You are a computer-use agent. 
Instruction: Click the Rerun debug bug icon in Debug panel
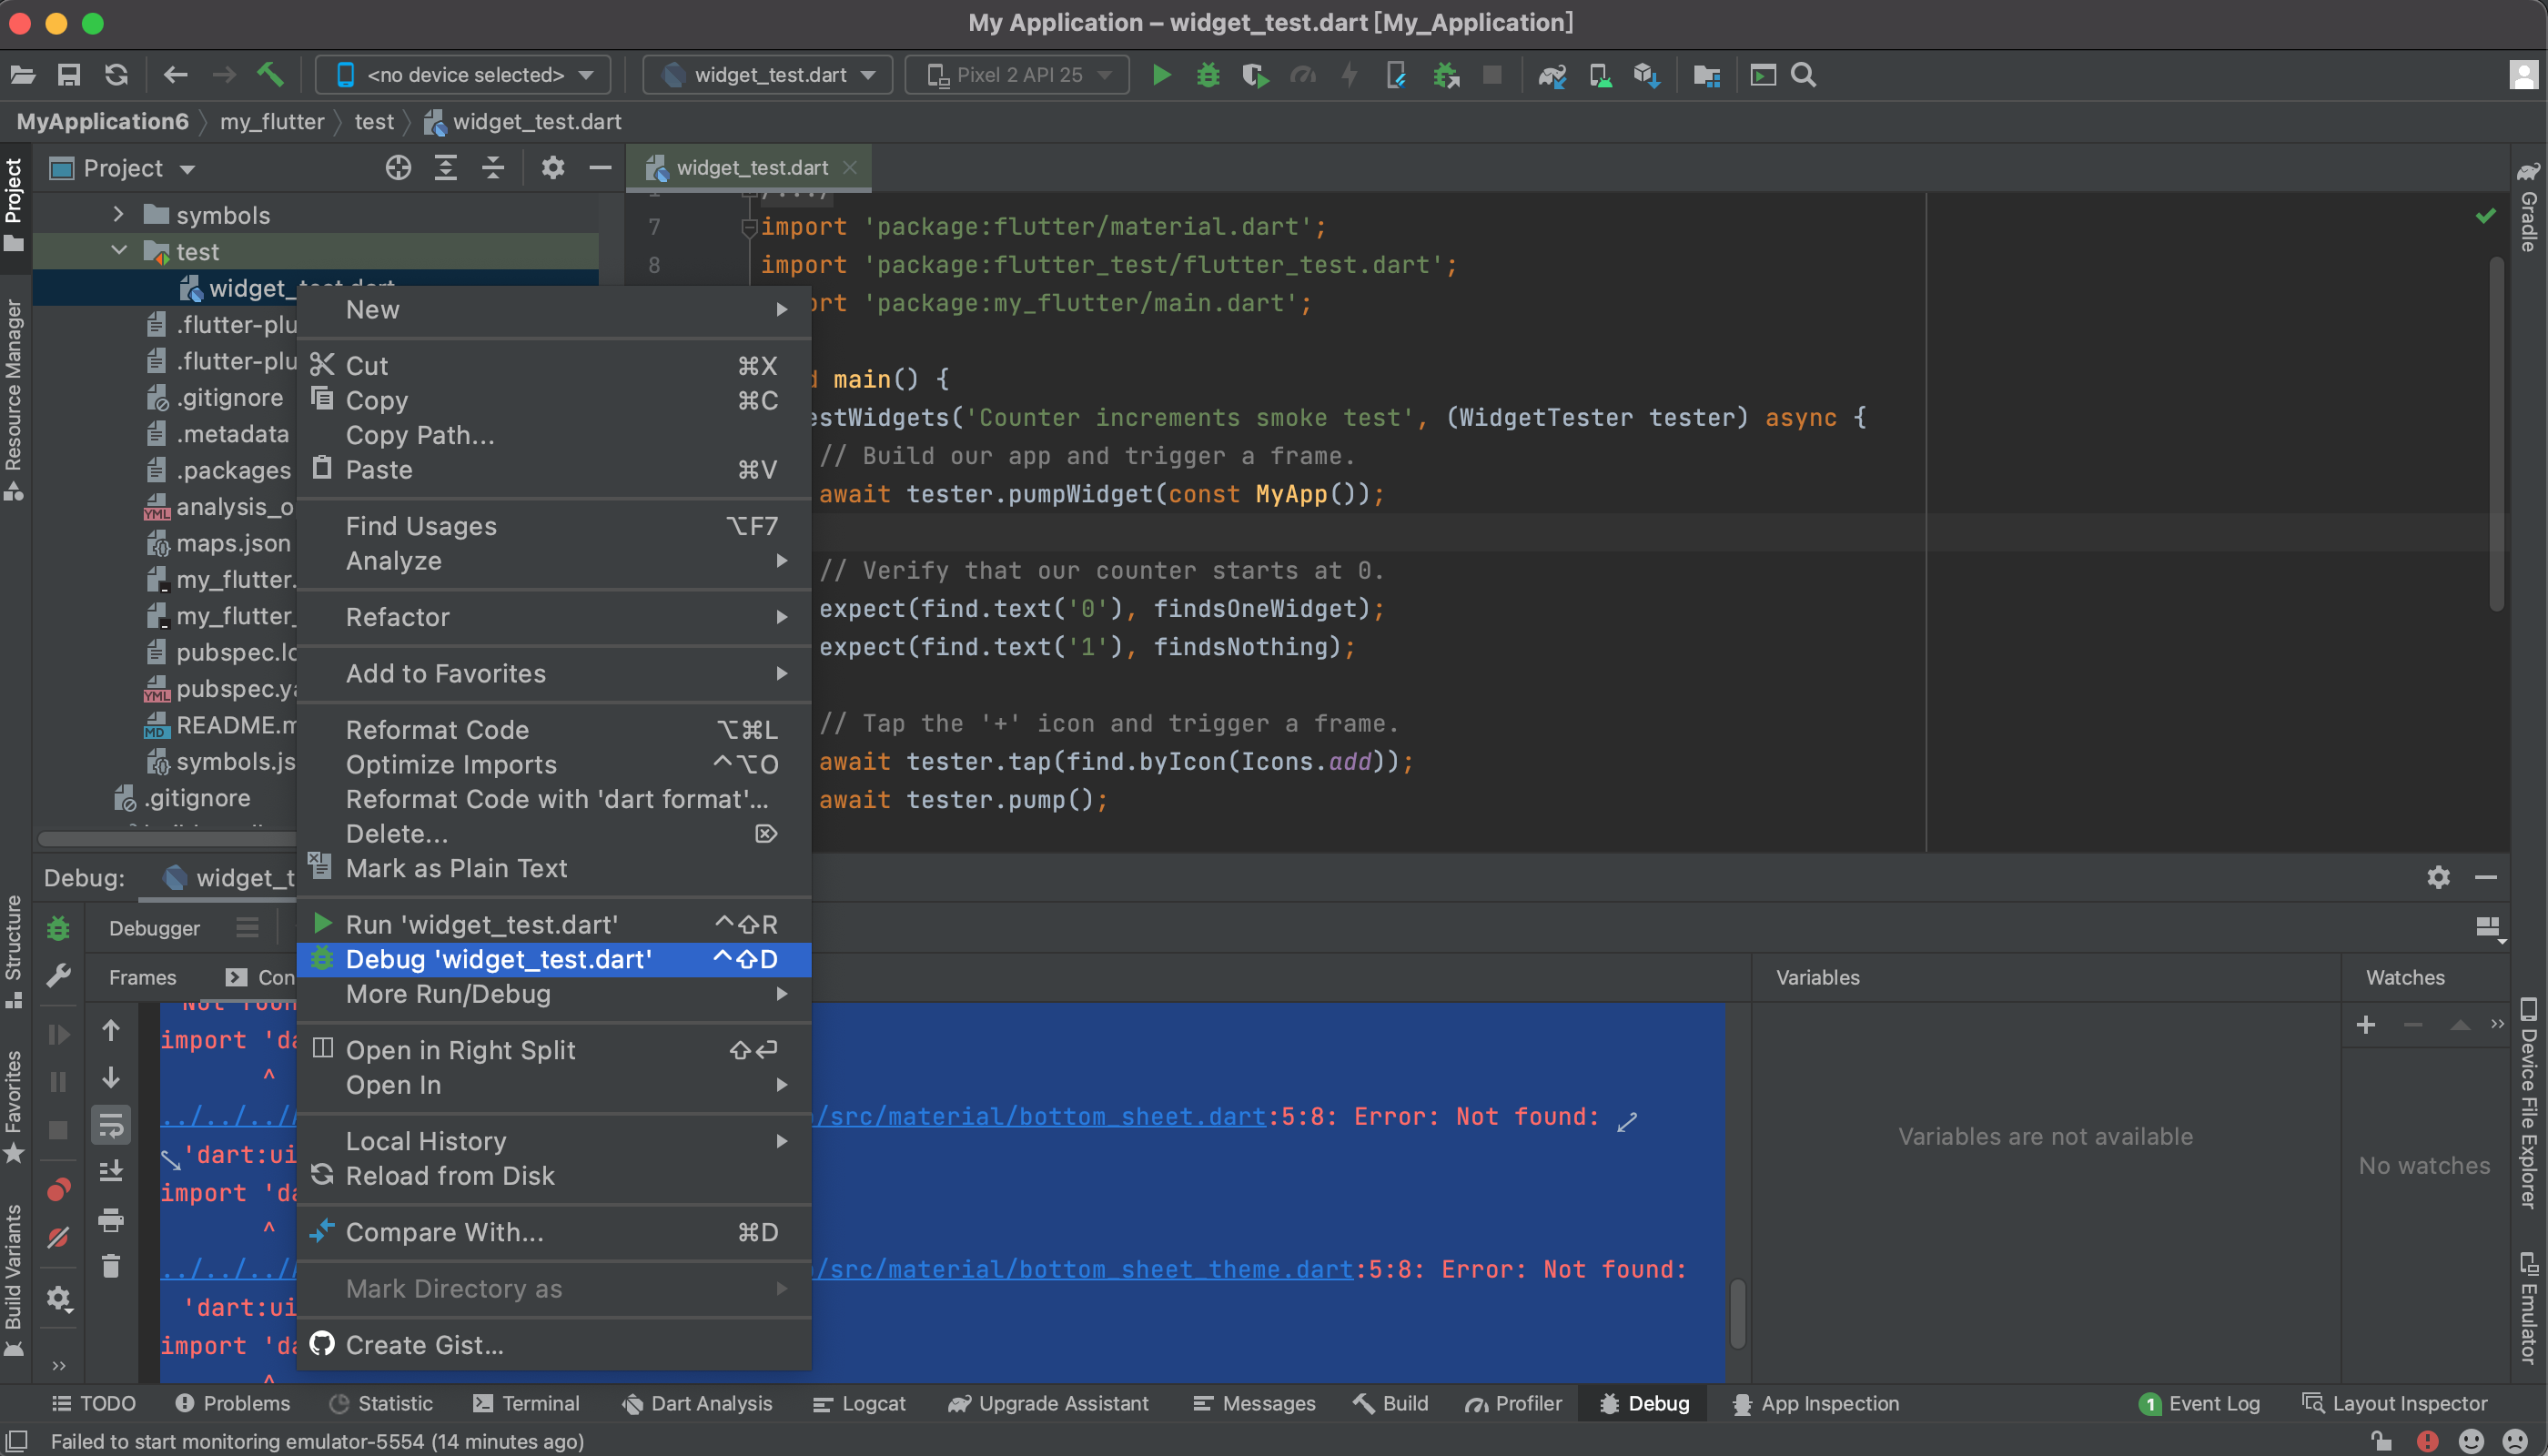58,929
